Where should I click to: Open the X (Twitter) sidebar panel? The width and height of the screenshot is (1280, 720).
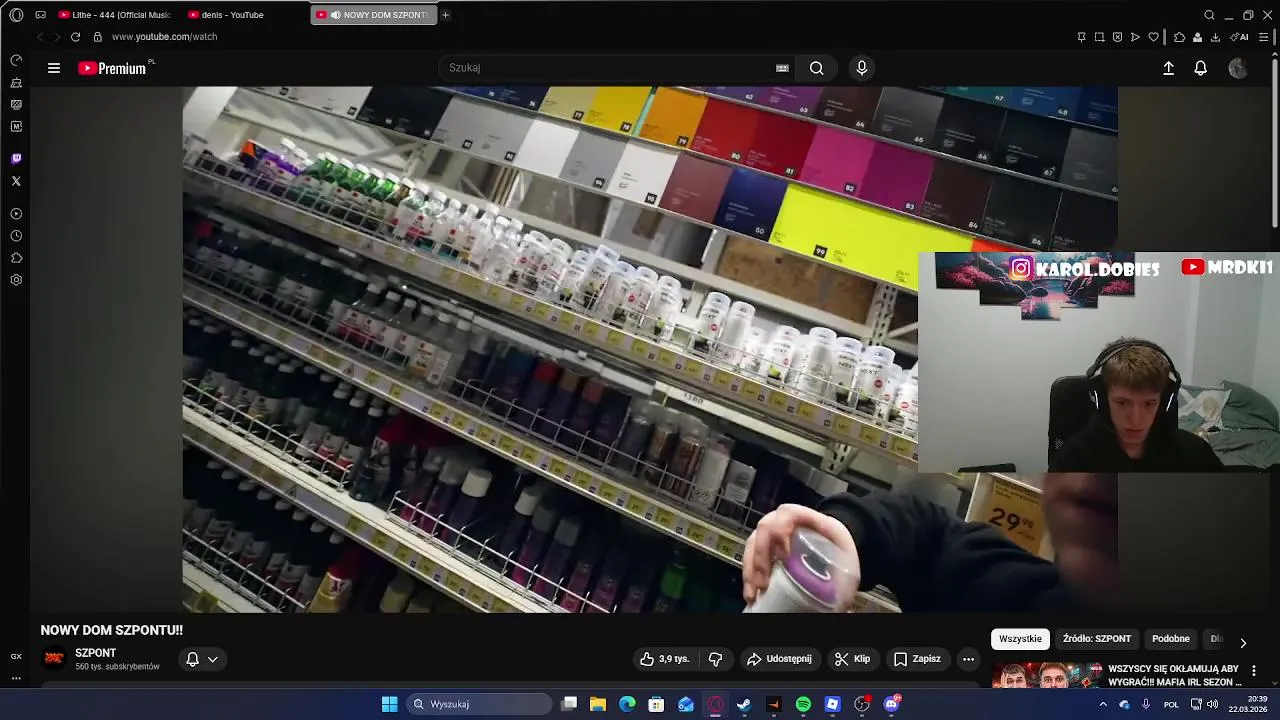click(x=16, y=181)
